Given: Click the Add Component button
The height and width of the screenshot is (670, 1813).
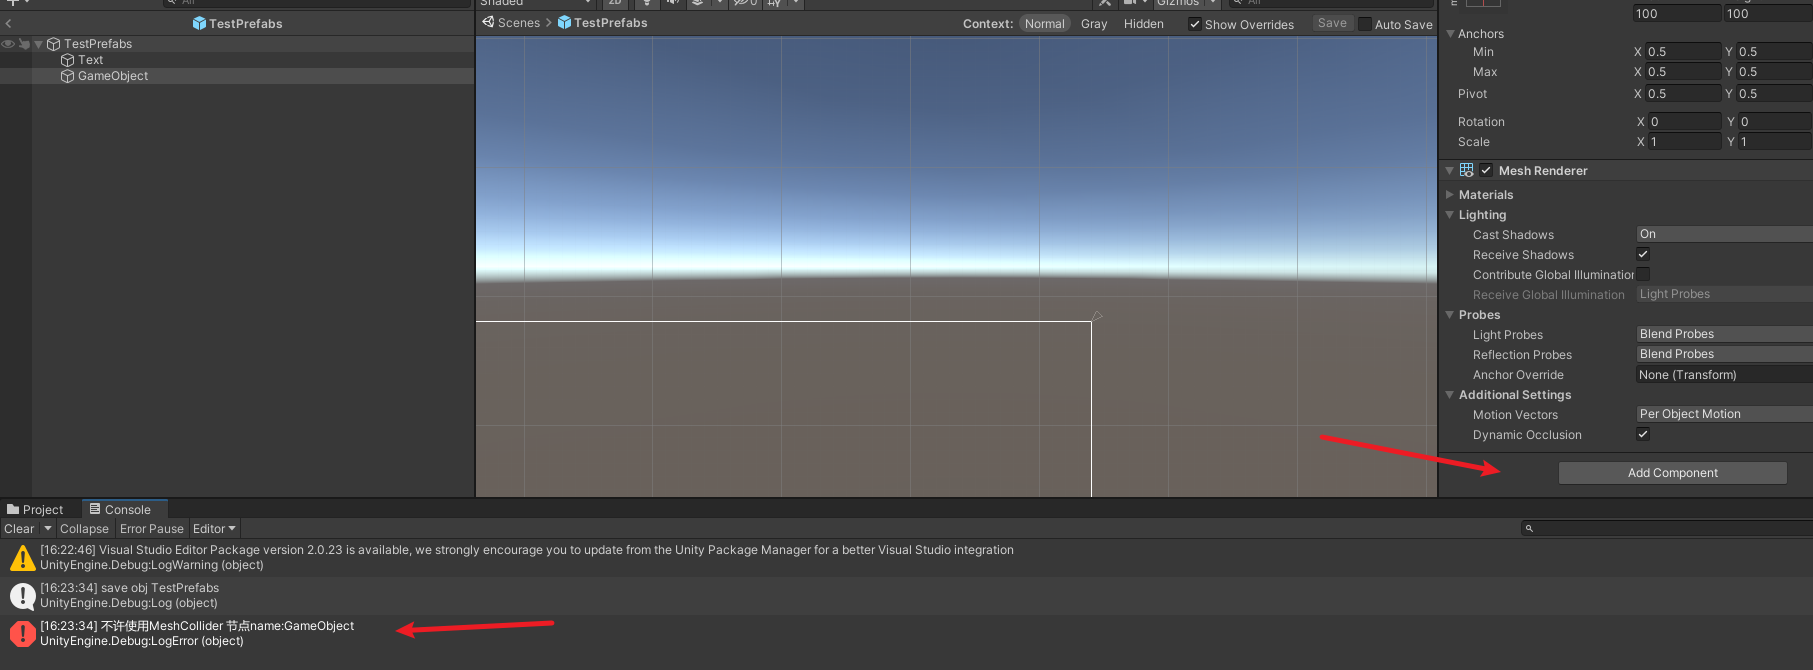Looking at the screenshot, I should (1672, 473).
